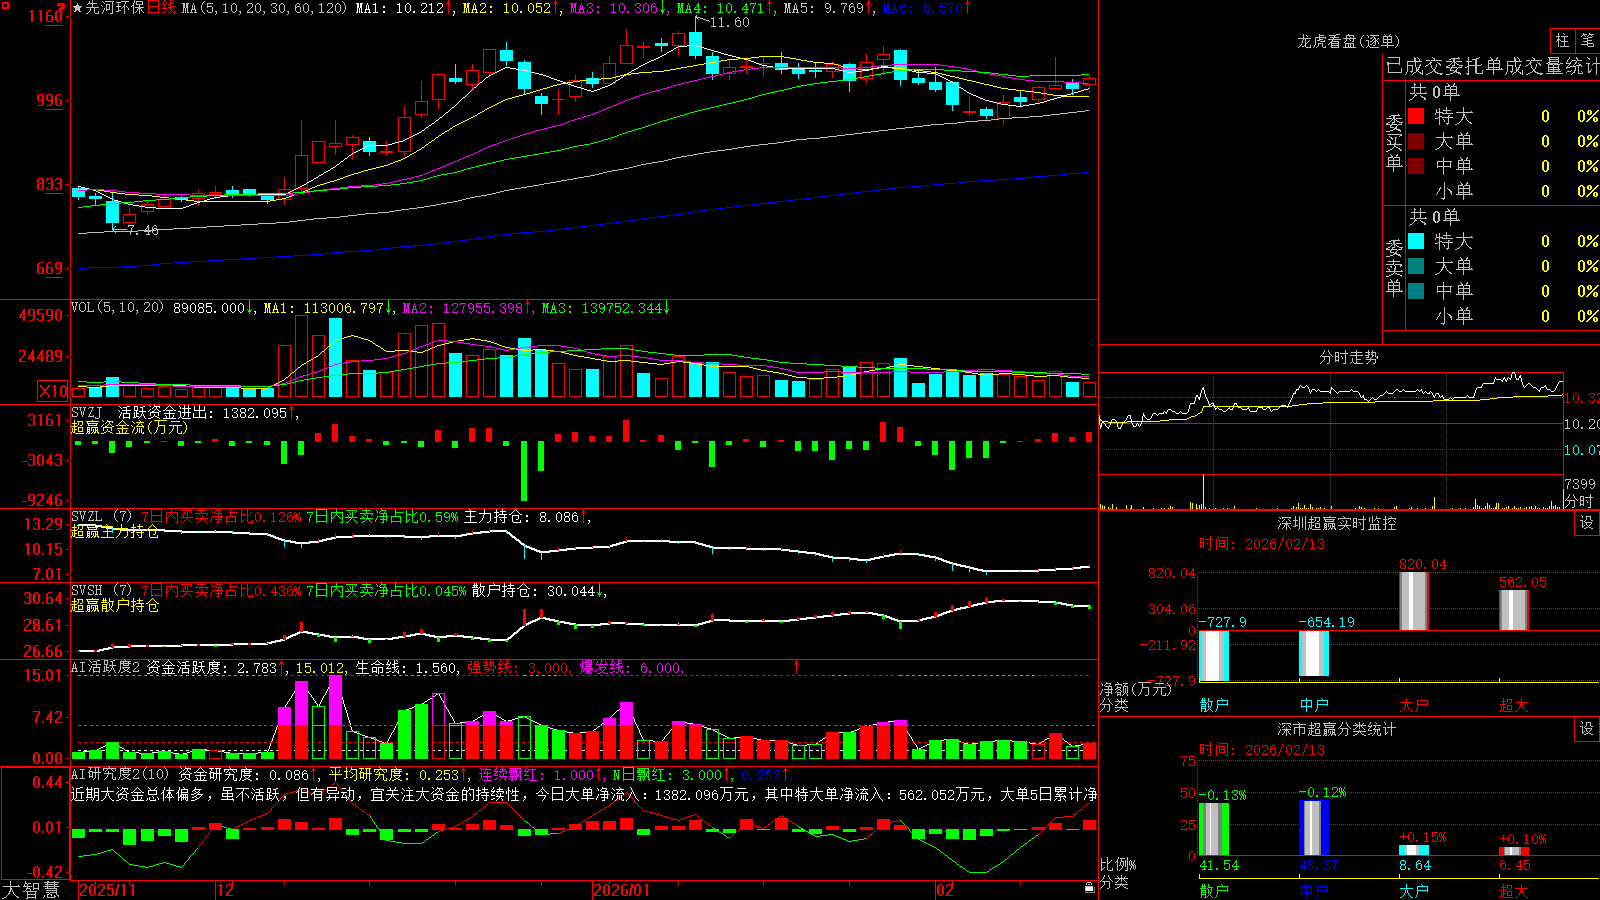1600x900 pixels.
Task: Click the 资金活跃度: 2.783 value
Action: (x=211, y=668)
